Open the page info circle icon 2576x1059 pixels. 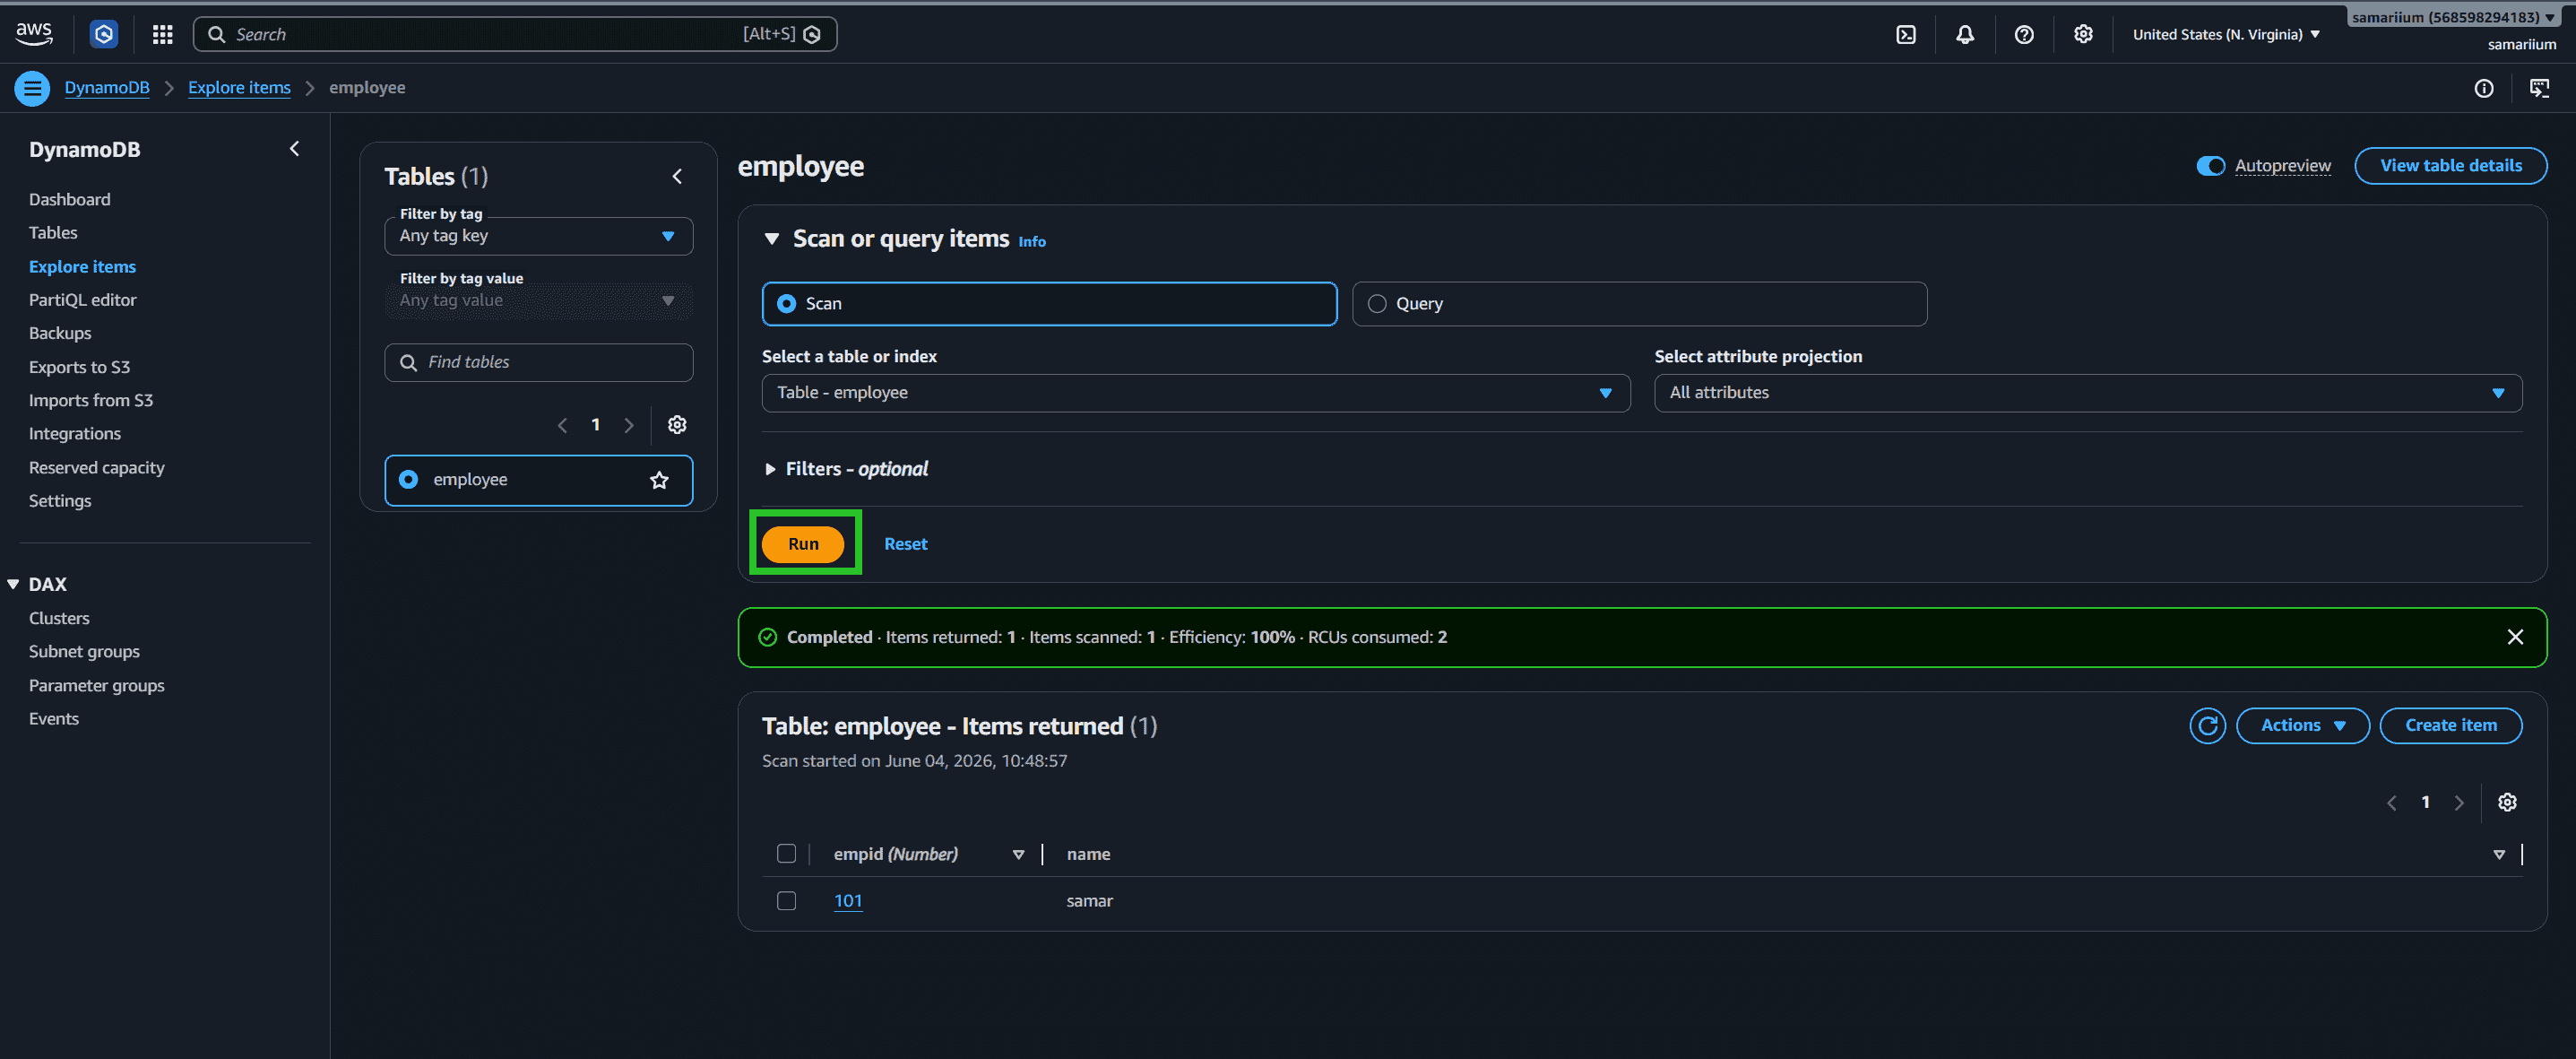click(2483, 88)
